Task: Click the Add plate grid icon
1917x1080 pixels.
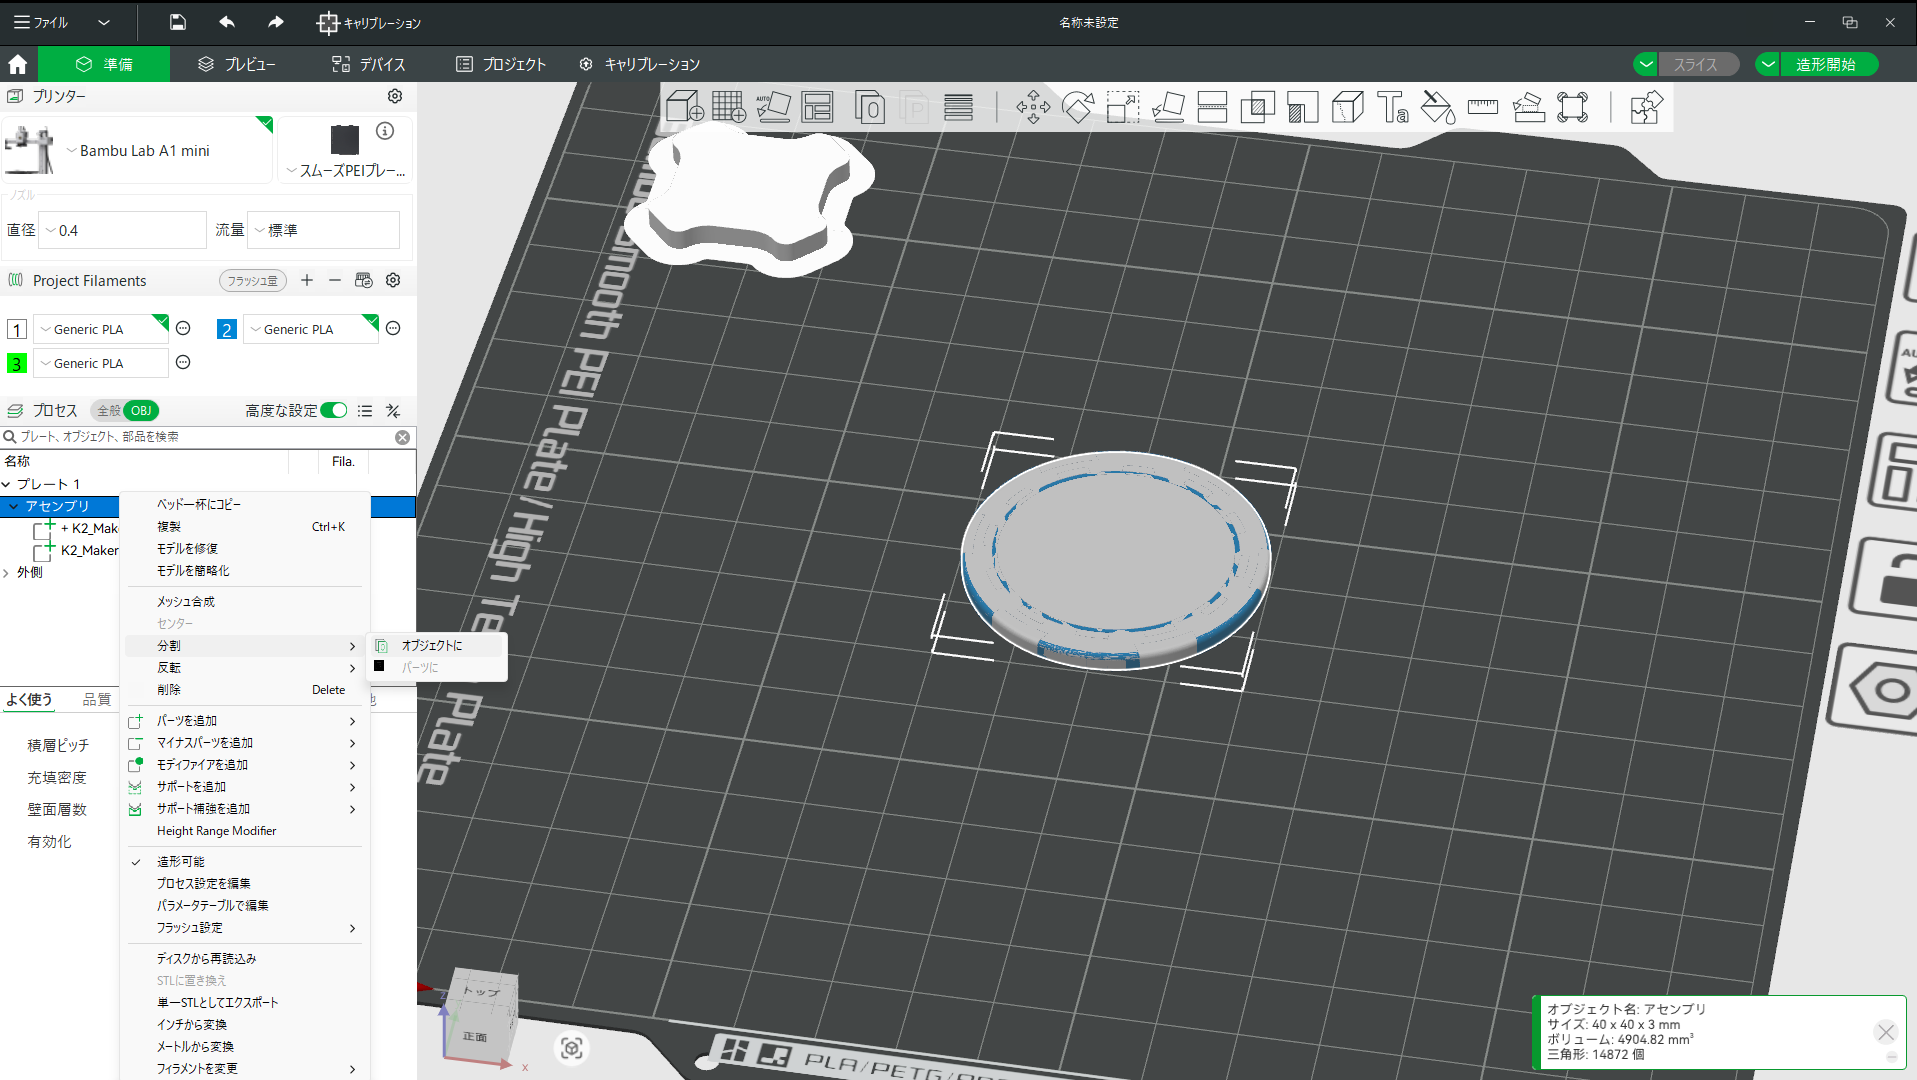Action: coord(729,107)
